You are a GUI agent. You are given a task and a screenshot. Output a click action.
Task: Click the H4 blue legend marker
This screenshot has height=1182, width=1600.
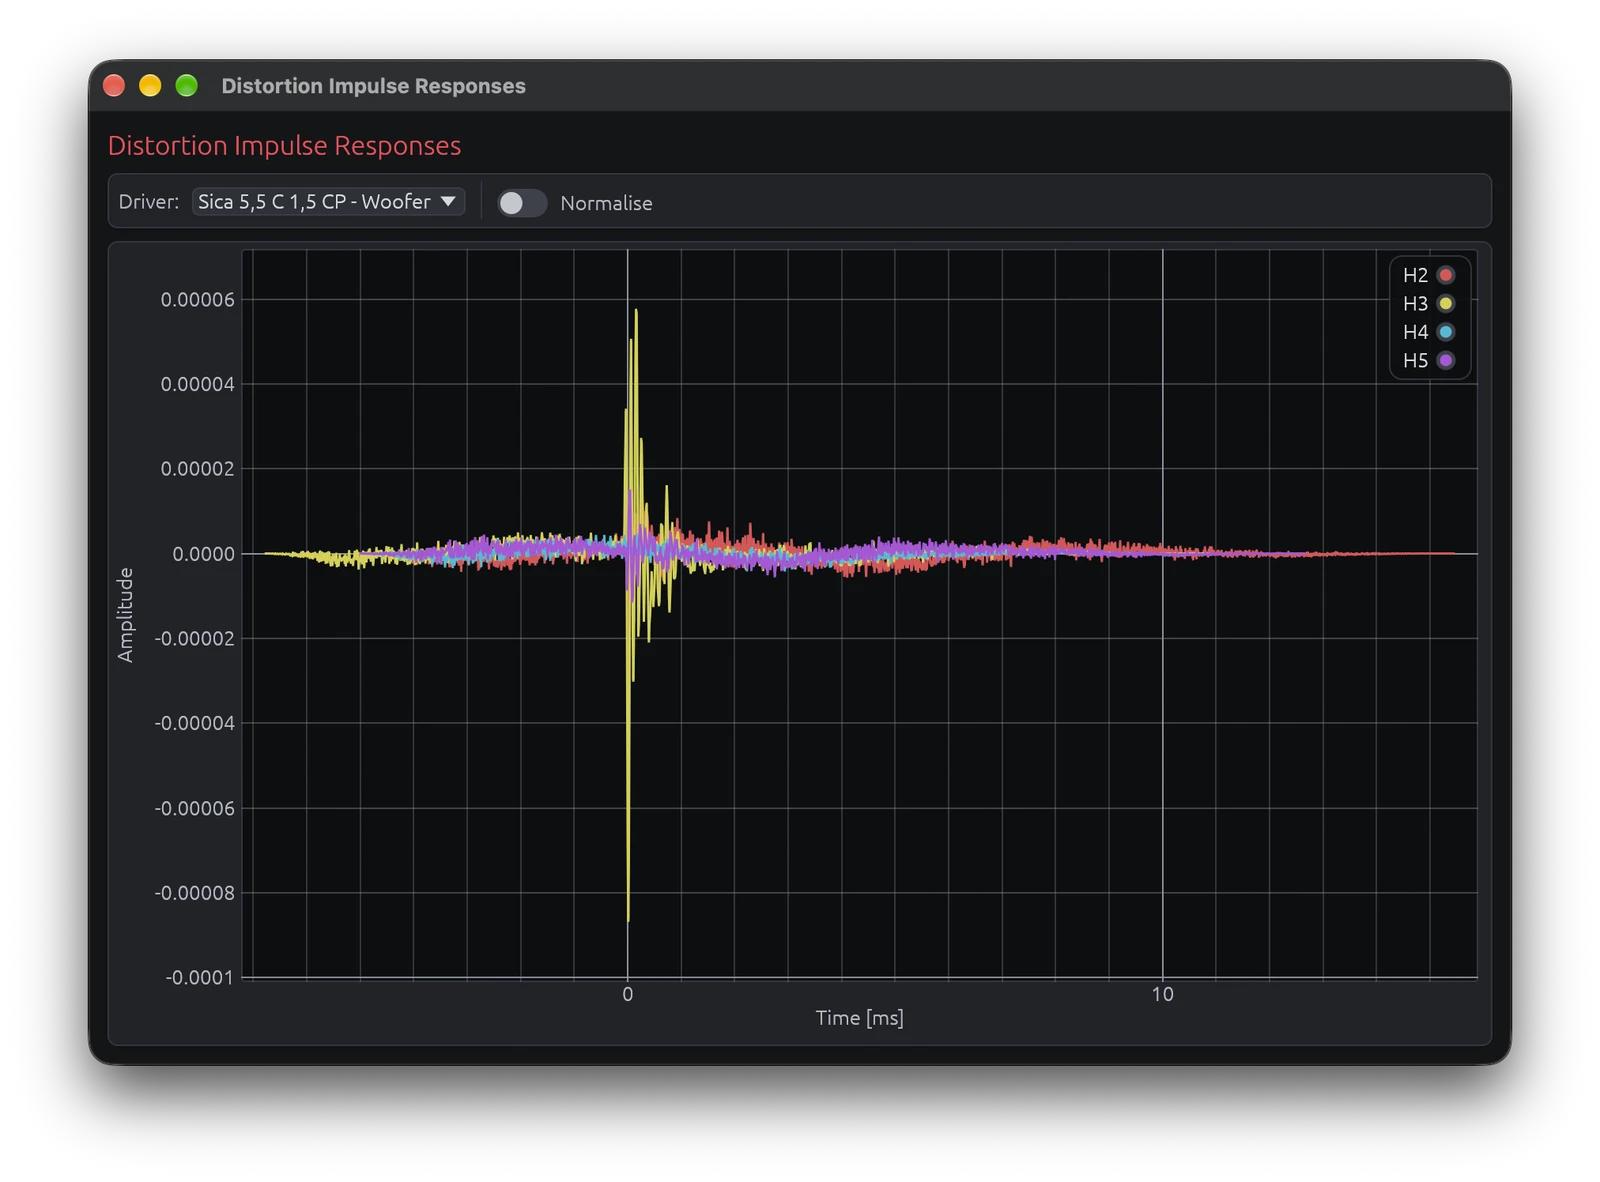click(x=1445, y=332)
